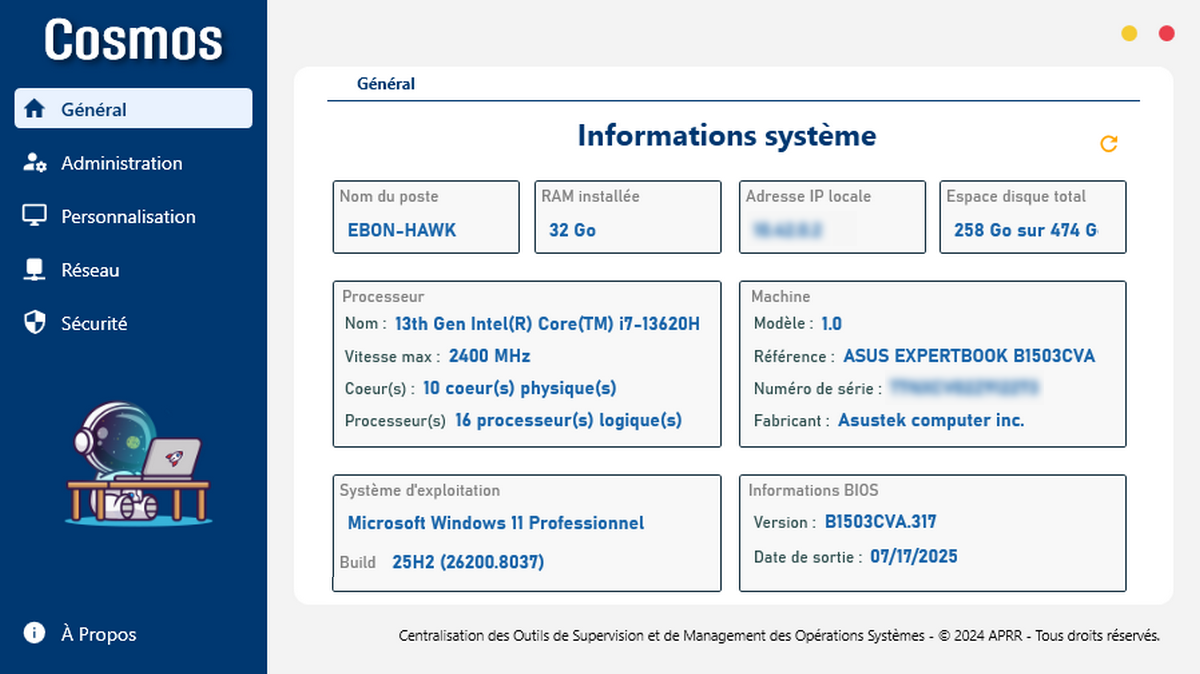1200x674 pixels.
Task: Open the Sécurité section
Action: click(x=94, y=323)
